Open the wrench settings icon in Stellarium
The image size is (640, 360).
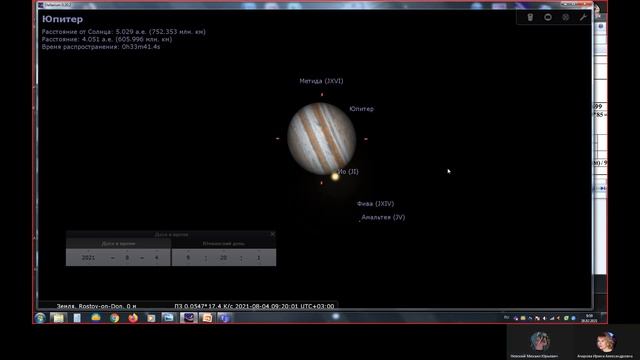tap(583, 17)
